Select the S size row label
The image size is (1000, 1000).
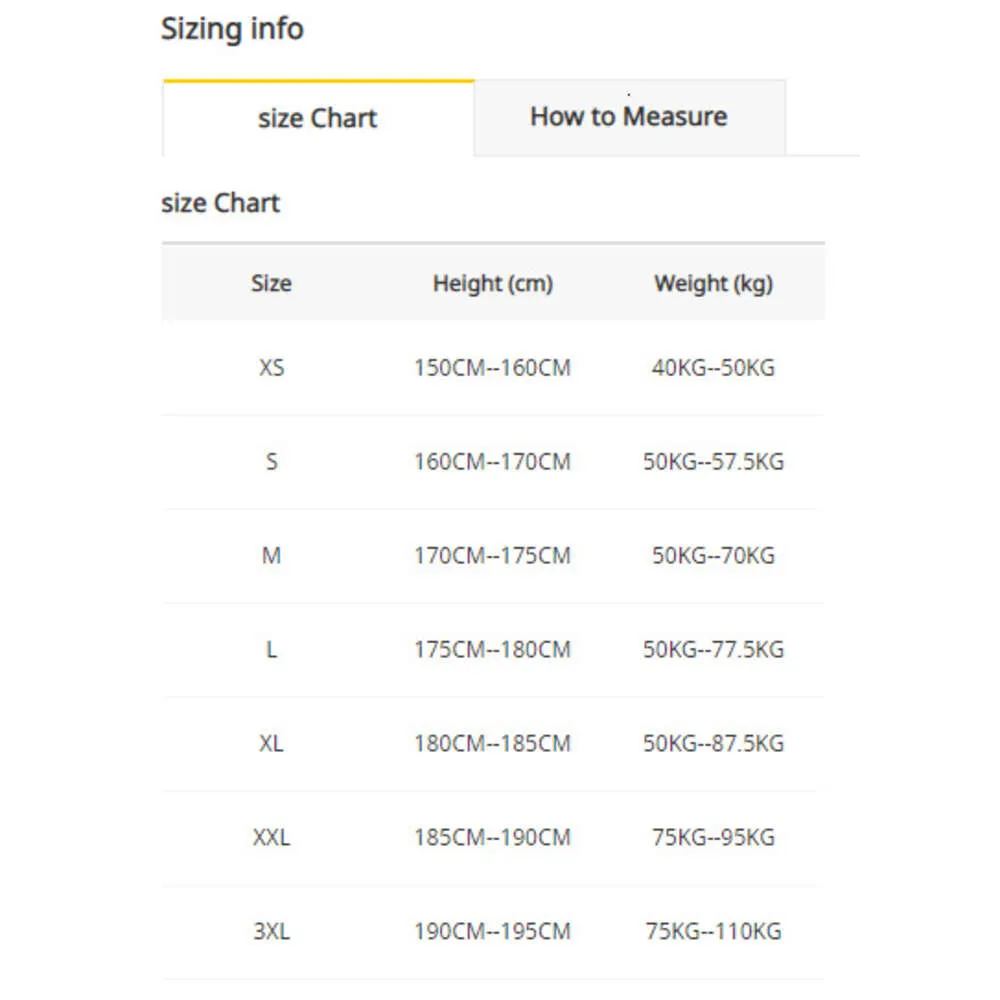(271, 462)
